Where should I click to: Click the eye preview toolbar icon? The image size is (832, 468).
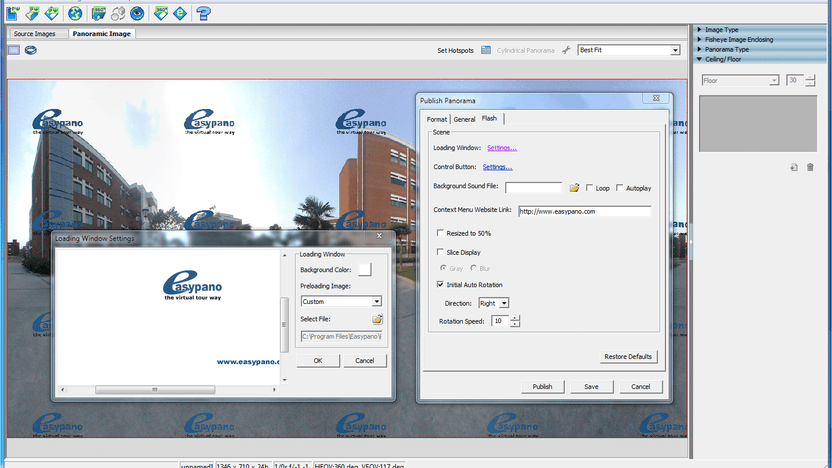coord(137,13)
